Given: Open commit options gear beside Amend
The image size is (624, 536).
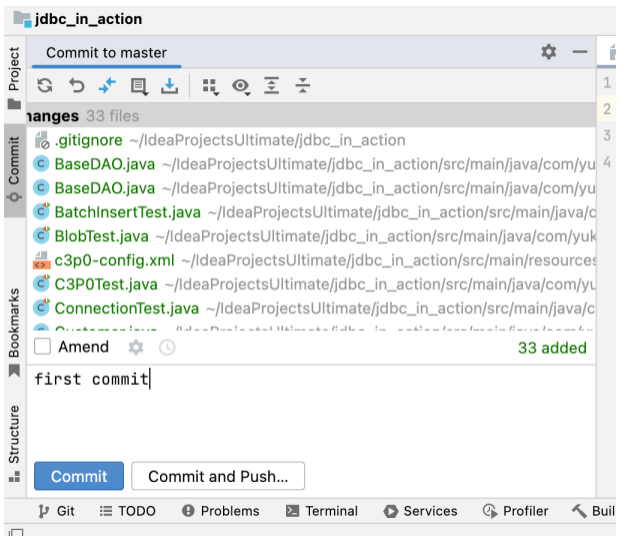Looking at the screenshot, I should [136, 347].
